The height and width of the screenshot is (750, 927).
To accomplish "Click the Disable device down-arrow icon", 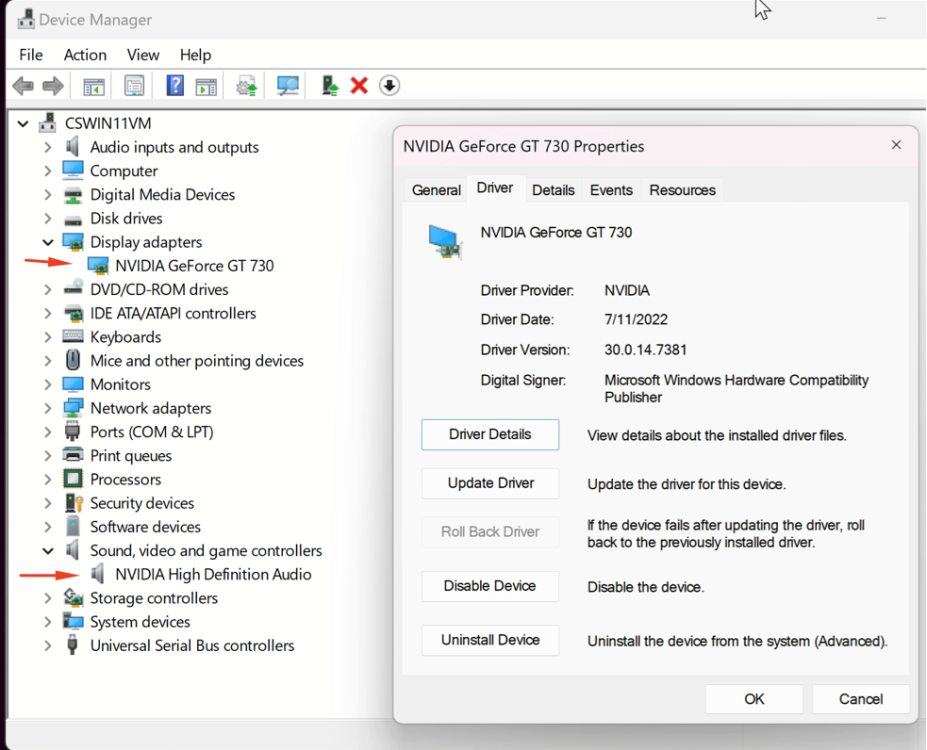I will (389, 86).
